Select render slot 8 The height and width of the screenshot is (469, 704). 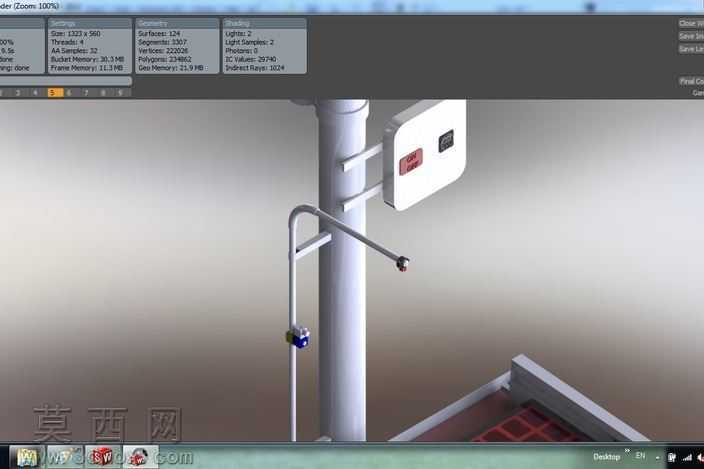click(103, 93)
